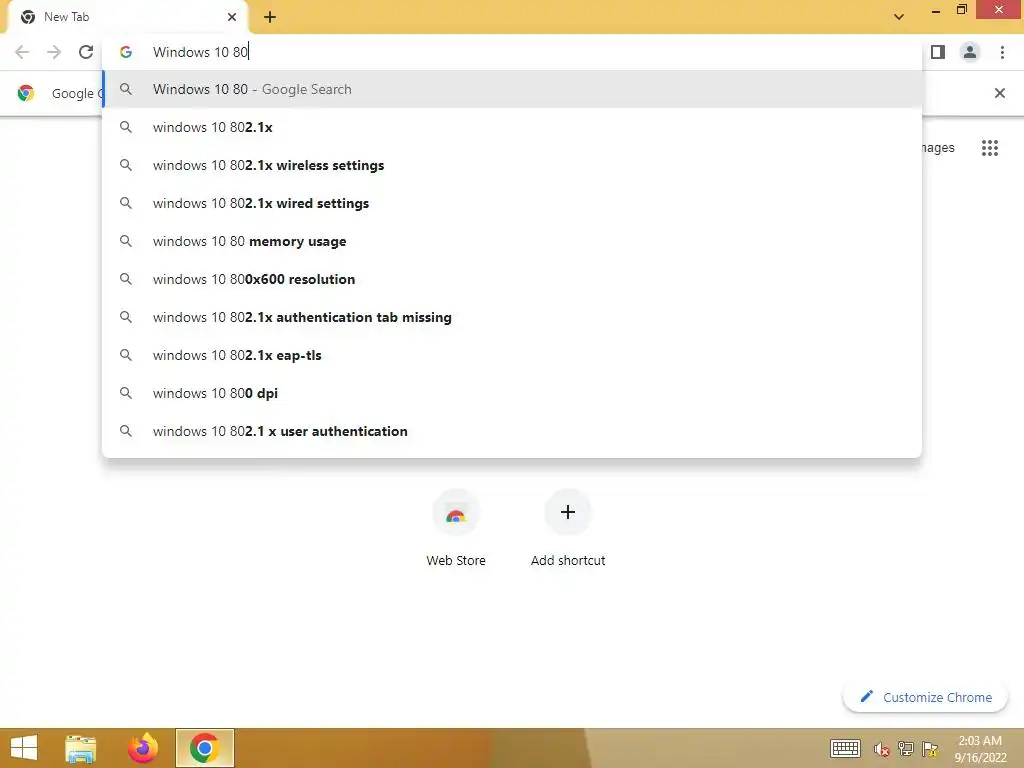Select '802.1x authentication tab missing' suggestion
Screen dimensions: 1024x768
[513, 317]
